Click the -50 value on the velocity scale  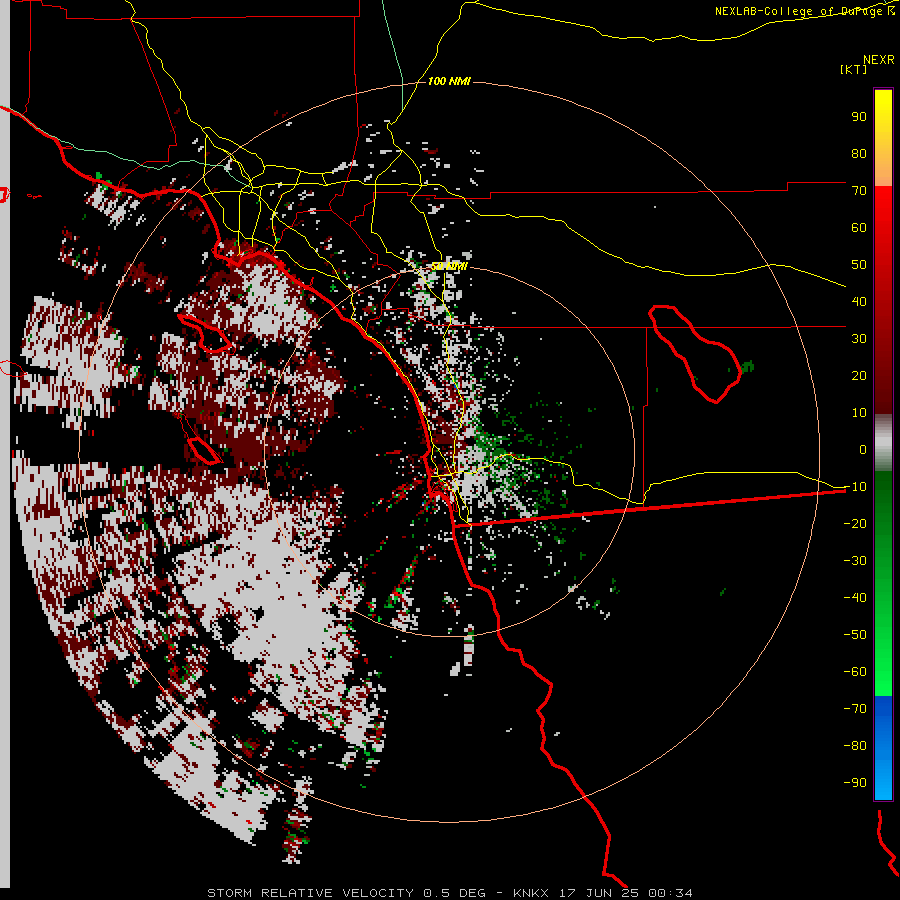pyautogui.click(x=855, y=635)
